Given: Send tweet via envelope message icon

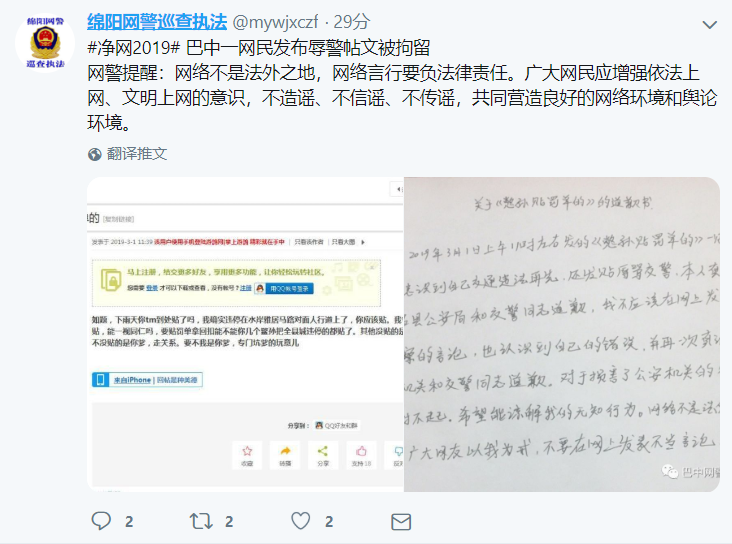Looking at the screenshot, I should point(401,522).
